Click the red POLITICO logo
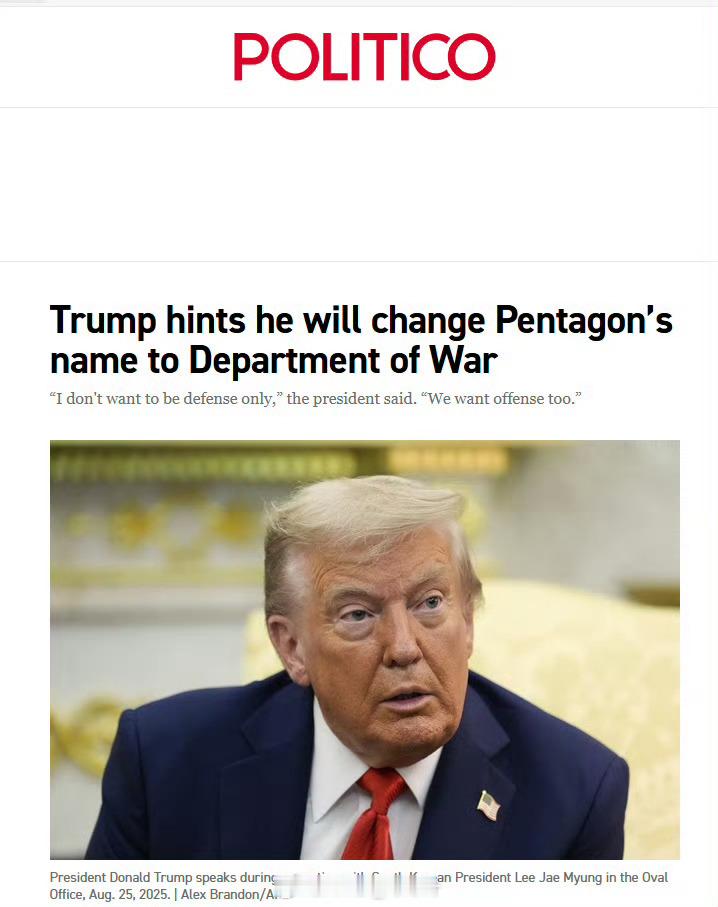The image size is (718, 907). [364, 57]
